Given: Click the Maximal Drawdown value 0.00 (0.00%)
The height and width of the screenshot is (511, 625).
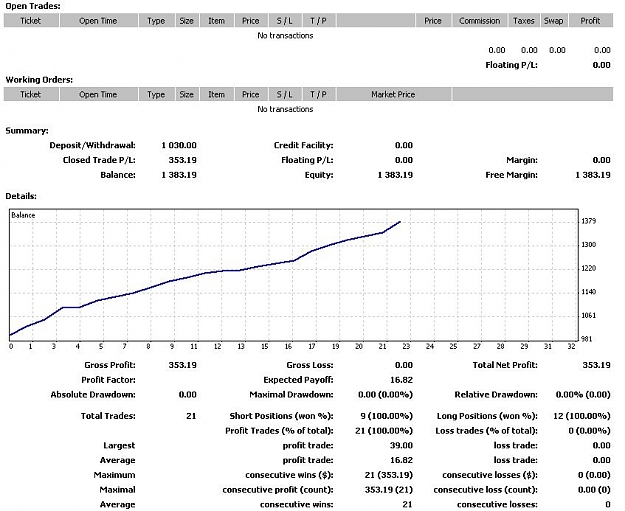Looking at the screenshot, I should click(385, 395).
